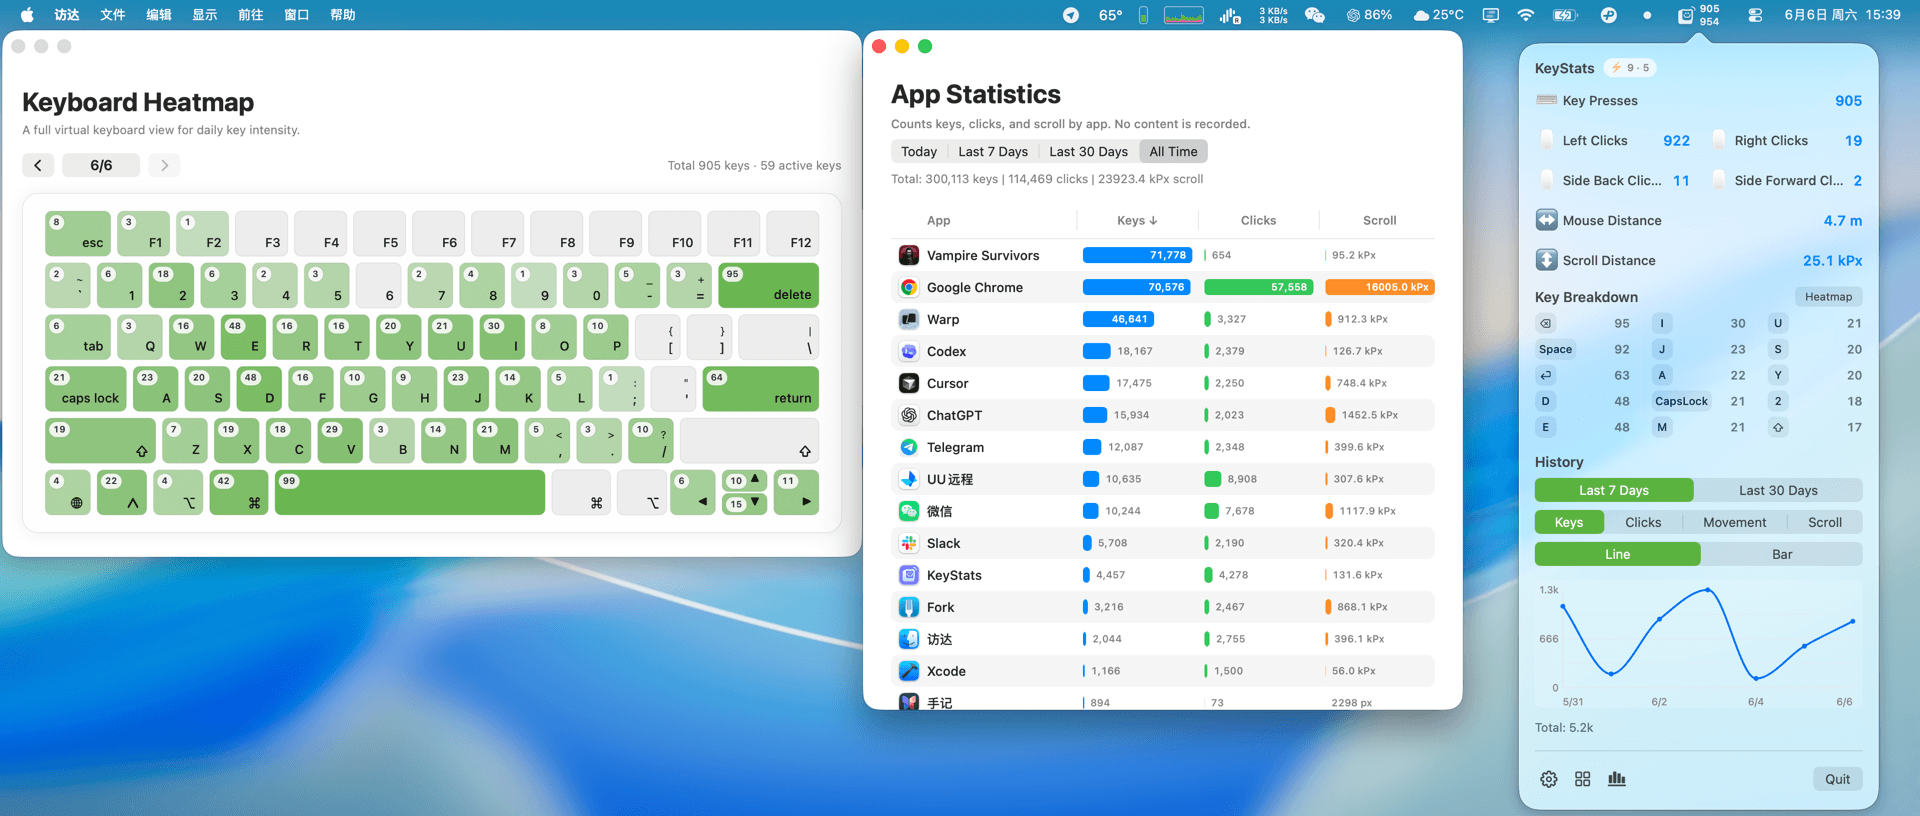The height and width of the screenshot is (816, 1920).
Task: Select Last 30 Days tab in App Statistics
Action: click(1088, 151)
